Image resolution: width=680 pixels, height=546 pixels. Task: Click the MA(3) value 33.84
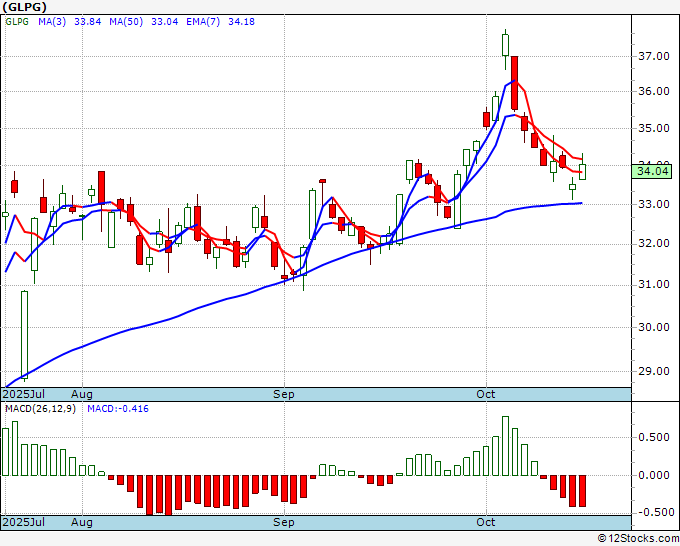coord(88,22)
